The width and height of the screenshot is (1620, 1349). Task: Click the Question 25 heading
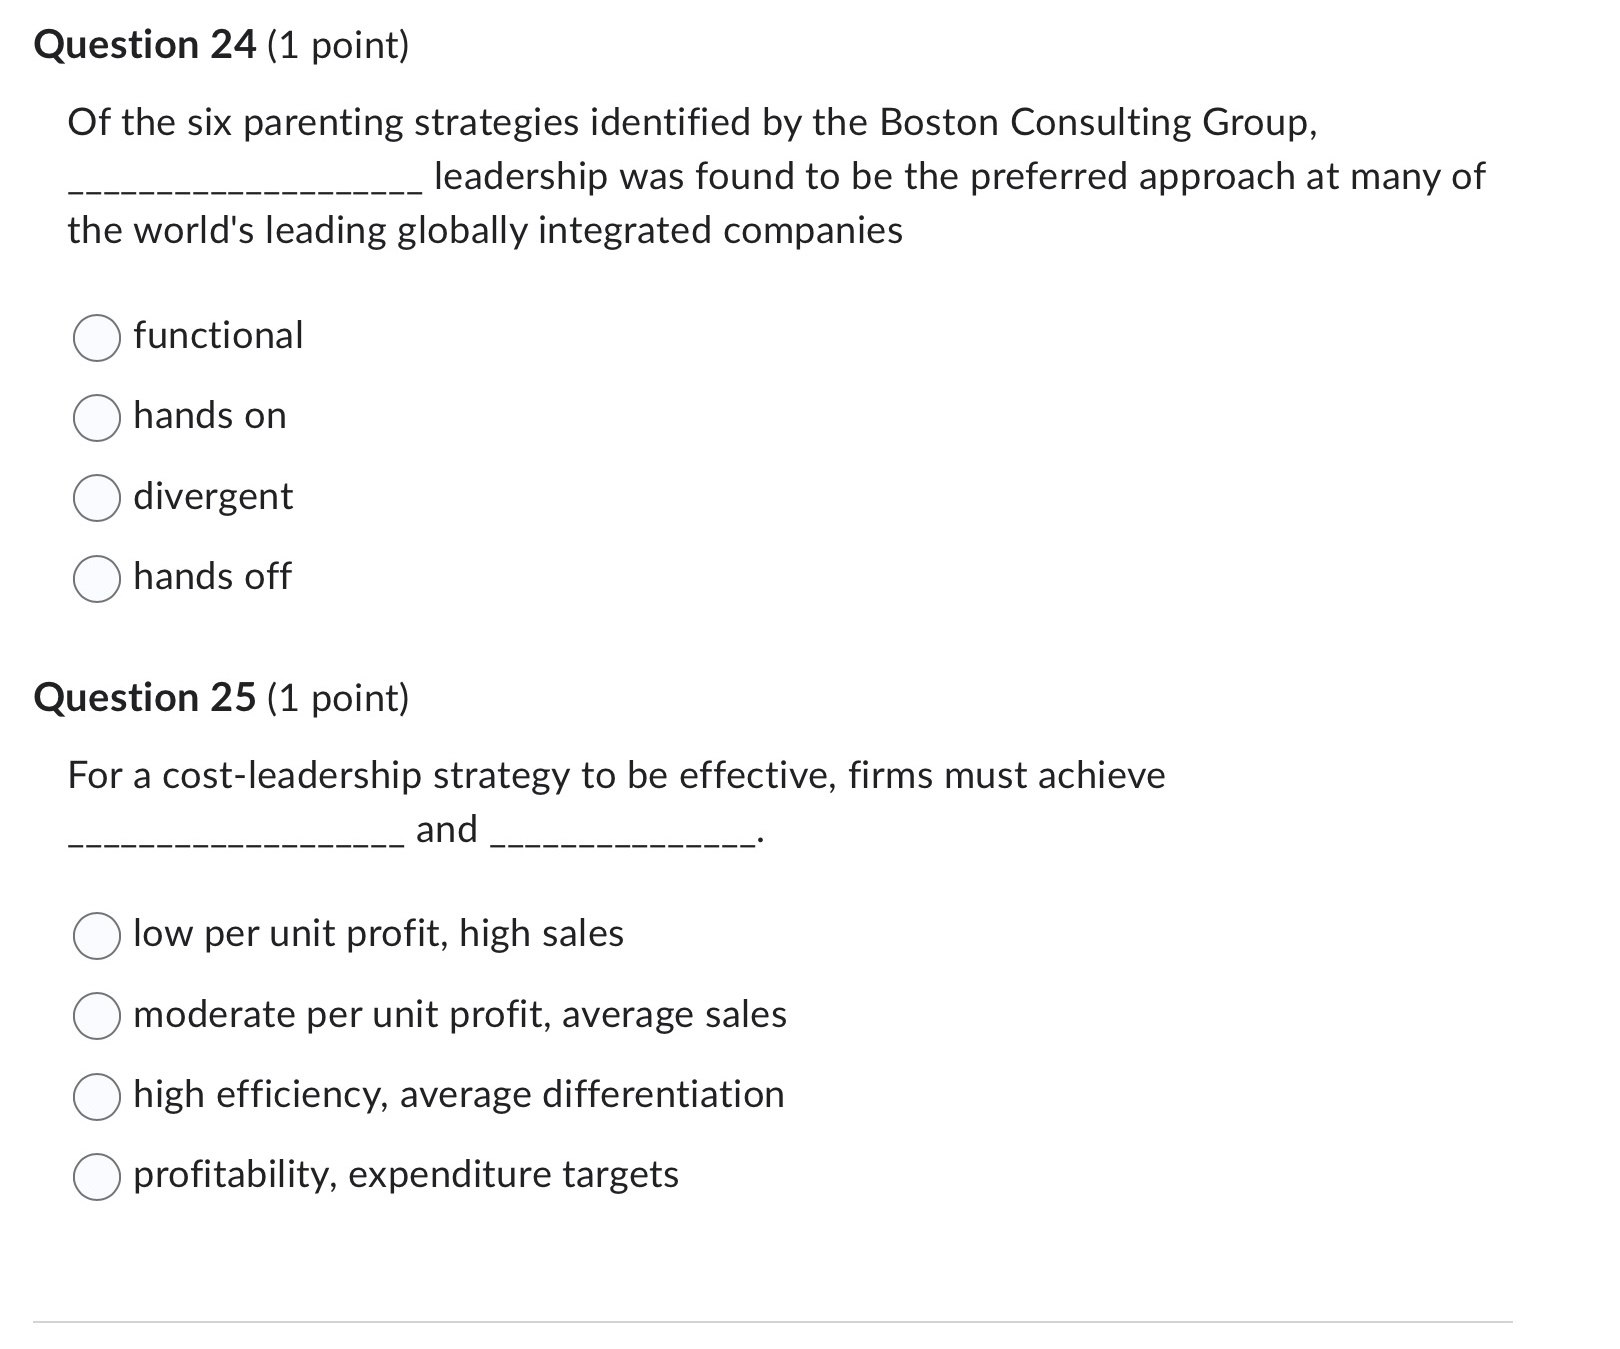pos(221,697)
